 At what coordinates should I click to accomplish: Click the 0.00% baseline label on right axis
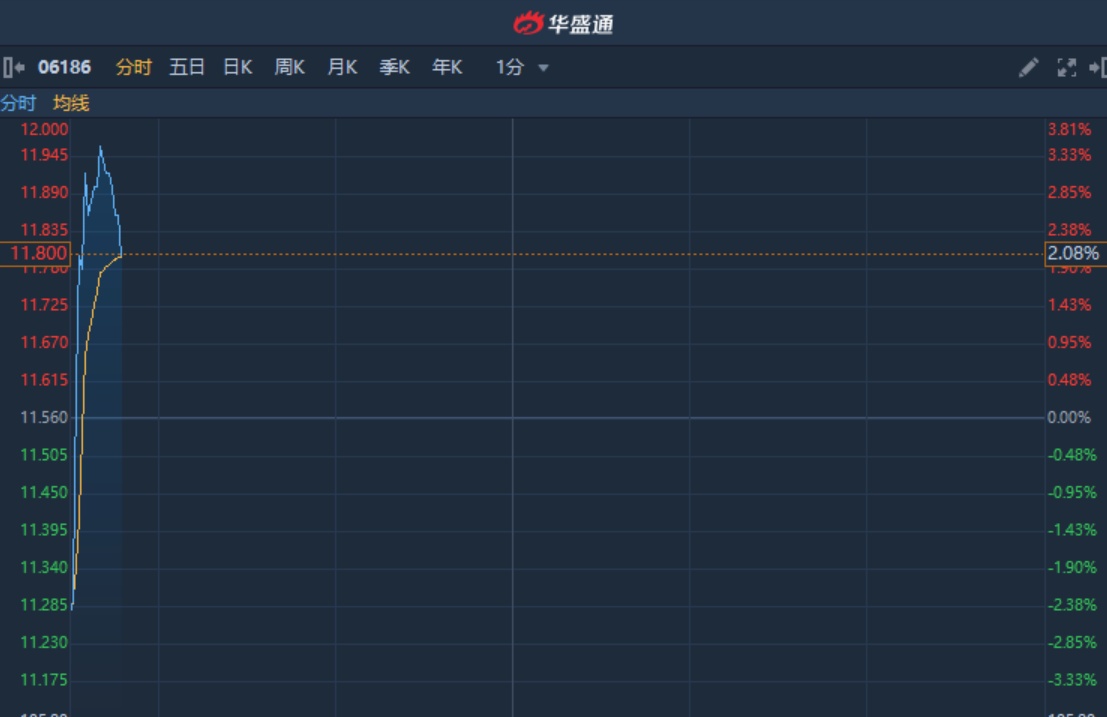[x=1069, y=417]
